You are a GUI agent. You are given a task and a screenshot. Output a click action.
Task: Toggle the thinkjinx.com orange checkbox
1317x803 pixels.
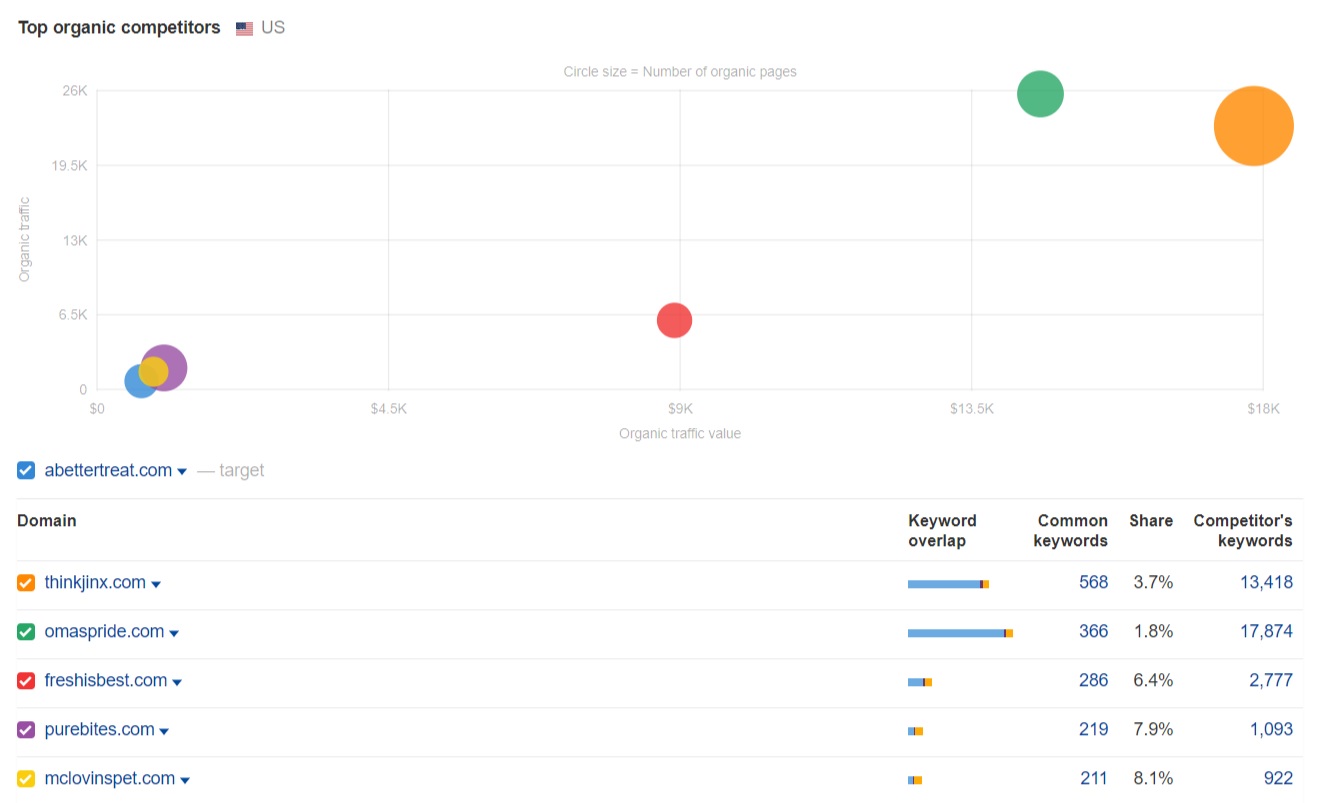[x=26, y=583]
